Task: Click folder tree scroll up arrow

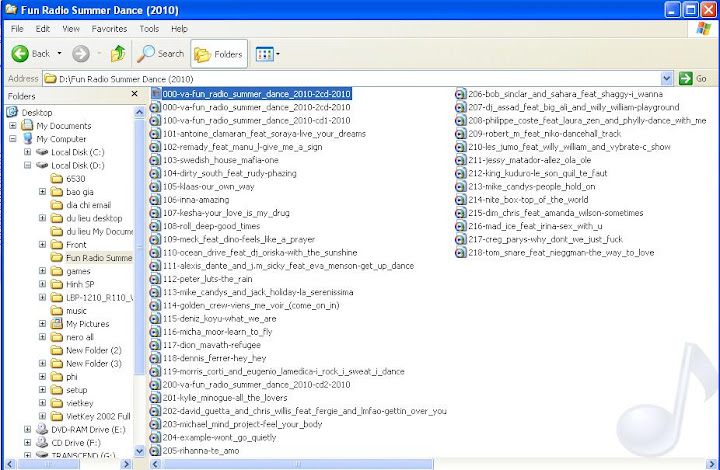Action: (x=140, y=112)
